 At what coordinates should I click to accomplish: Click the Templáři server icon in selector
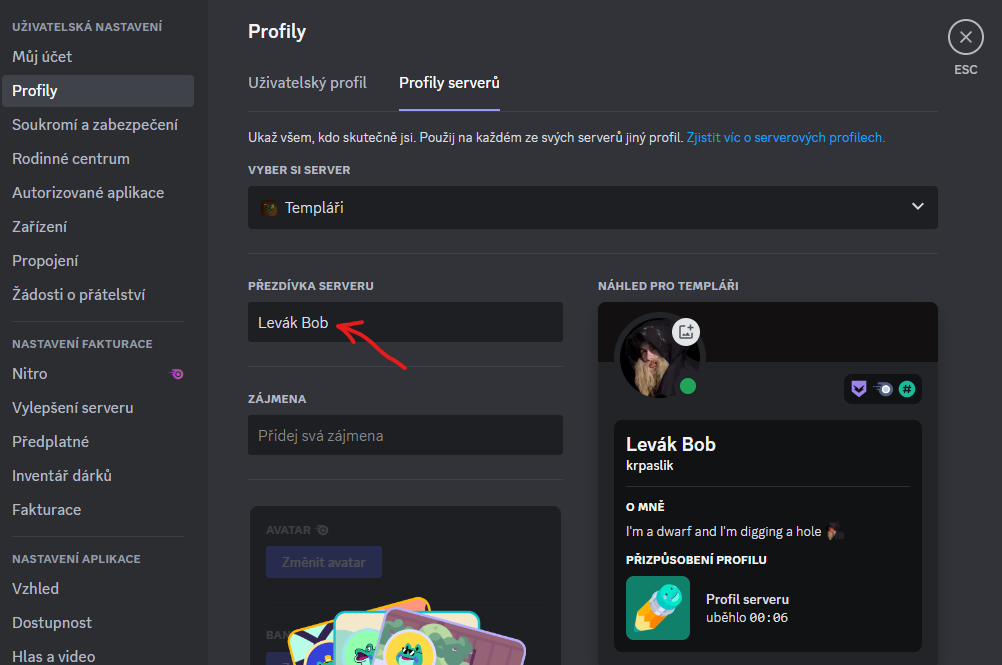coord(269,208)
